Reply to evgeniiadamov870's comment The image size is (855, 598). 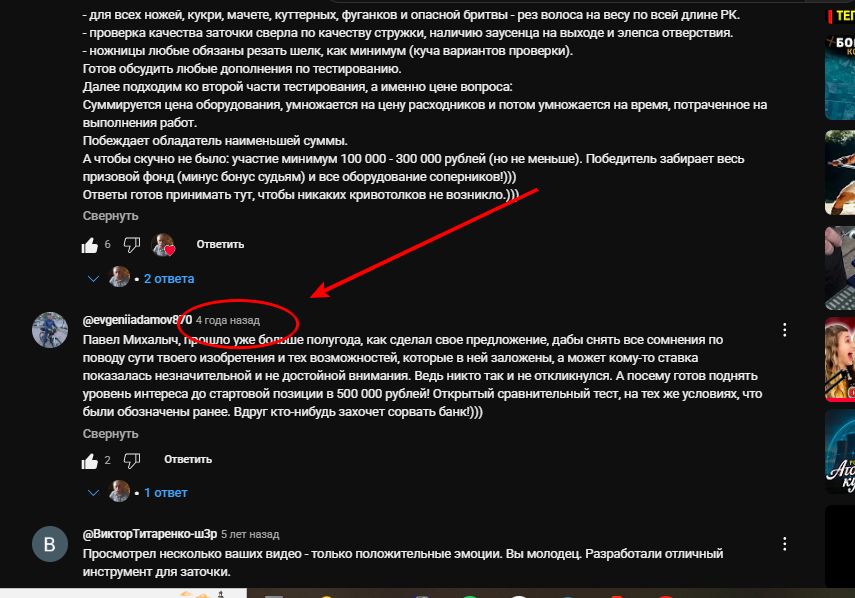coord(188,460)
